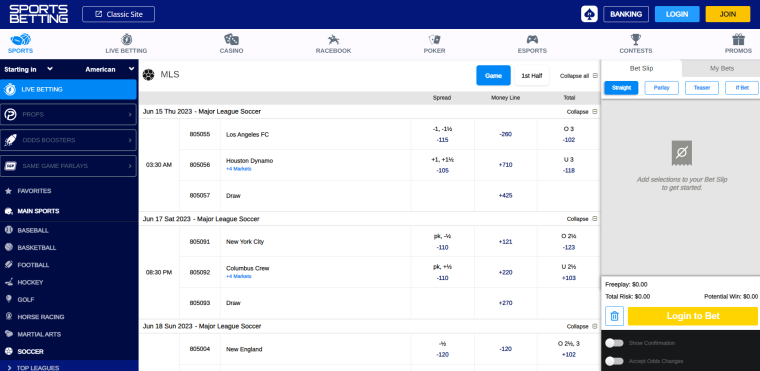Select the Straight bet type

pos(621,88)
